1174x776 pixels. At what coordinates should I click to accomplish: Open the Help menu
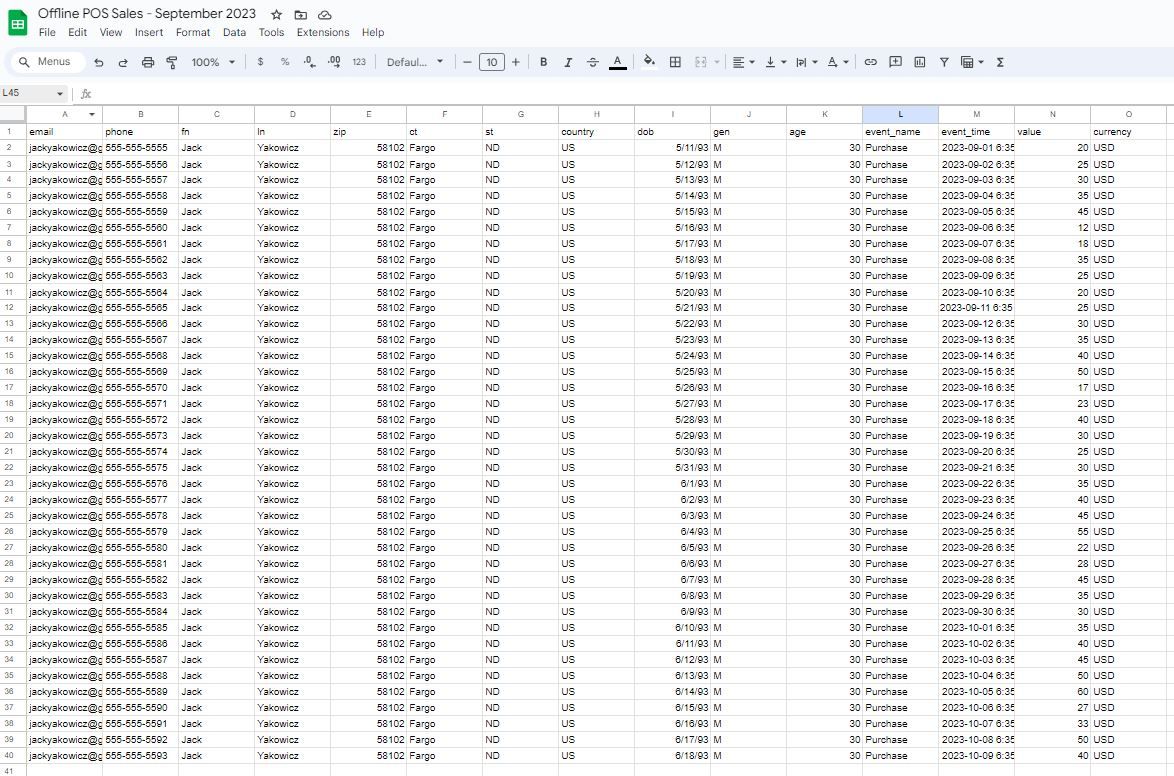373,32
